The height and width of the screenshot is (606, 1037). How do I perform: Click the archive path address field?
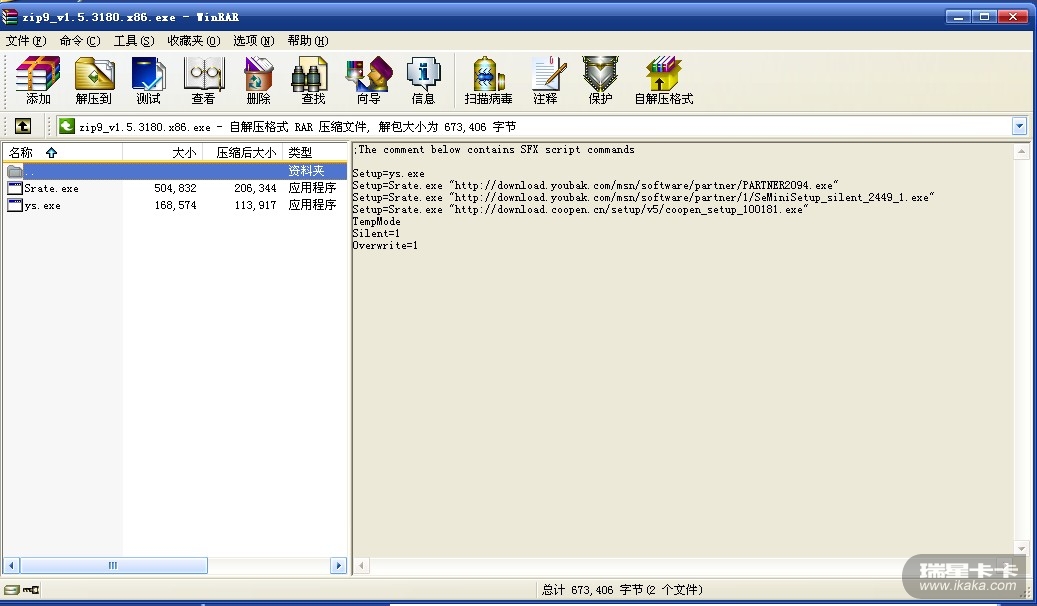click(542, 126)
